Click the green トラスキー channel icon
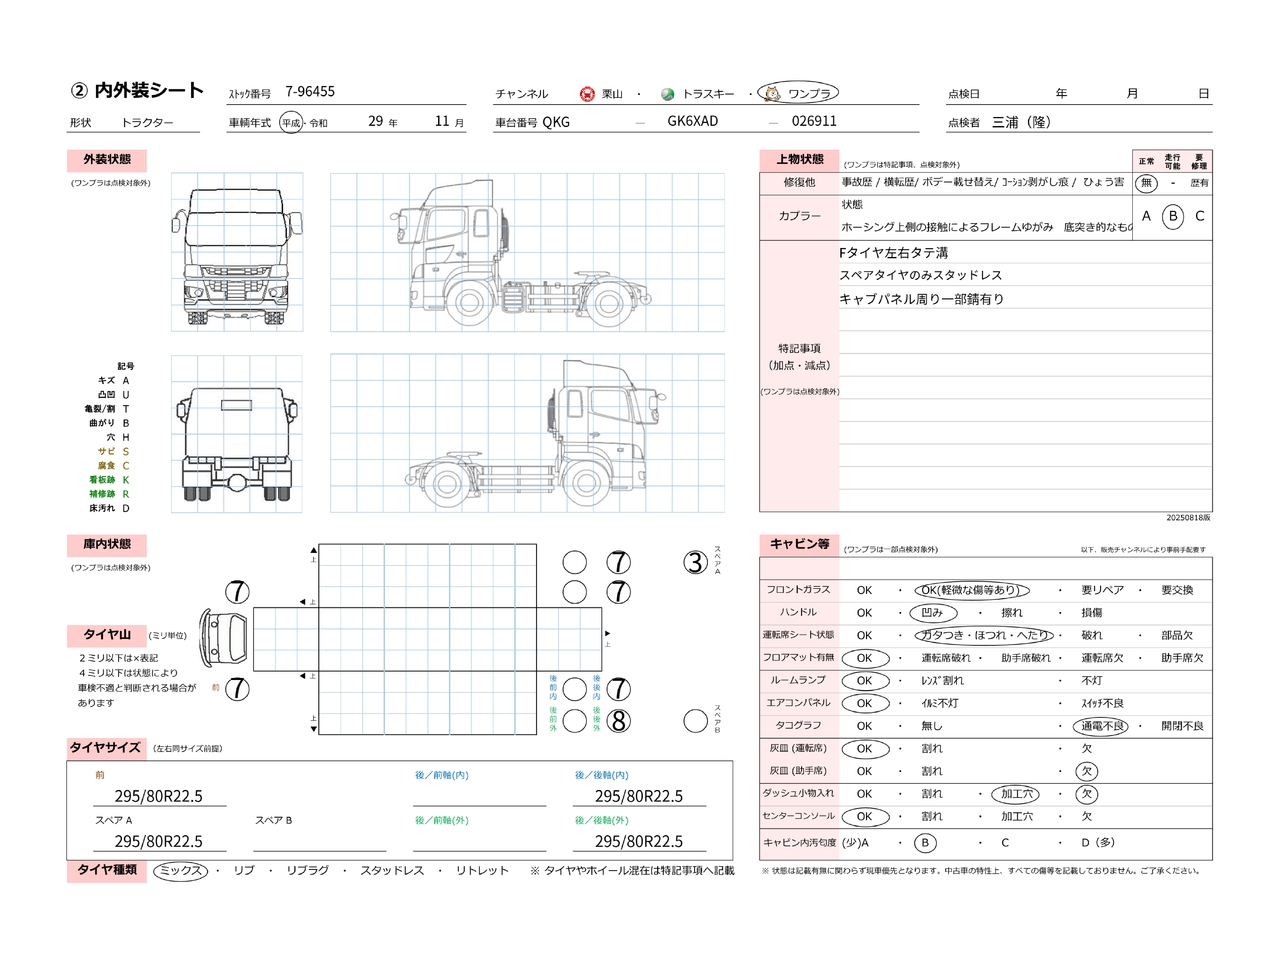Viewport: 1280px width, 960px height. [668, 94]
